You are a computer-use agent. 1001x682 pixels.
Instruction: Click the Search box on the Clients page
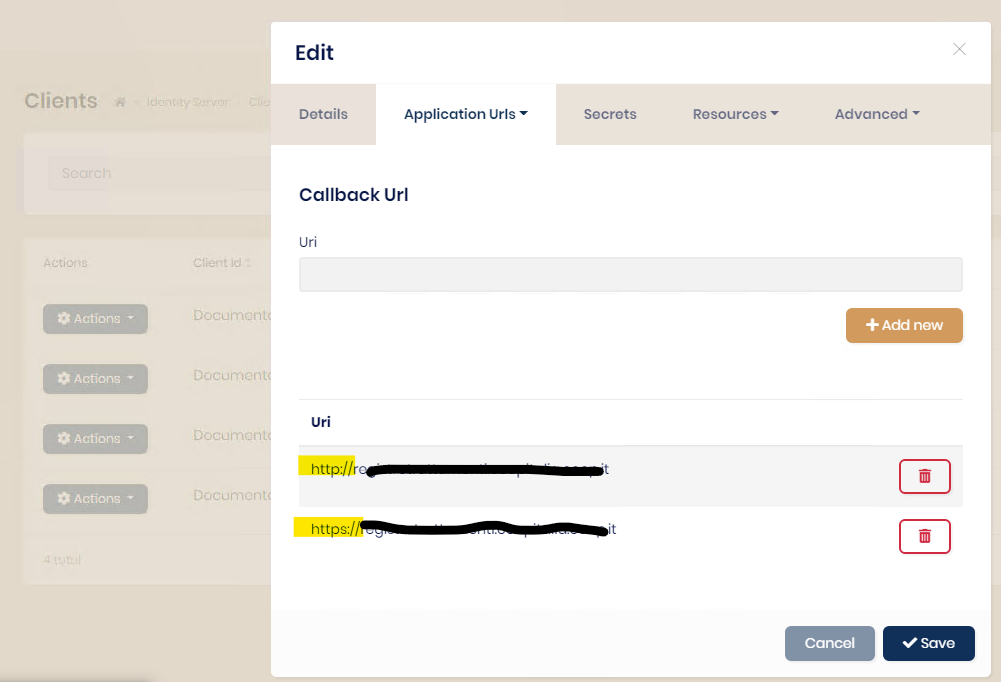(150, 173)
